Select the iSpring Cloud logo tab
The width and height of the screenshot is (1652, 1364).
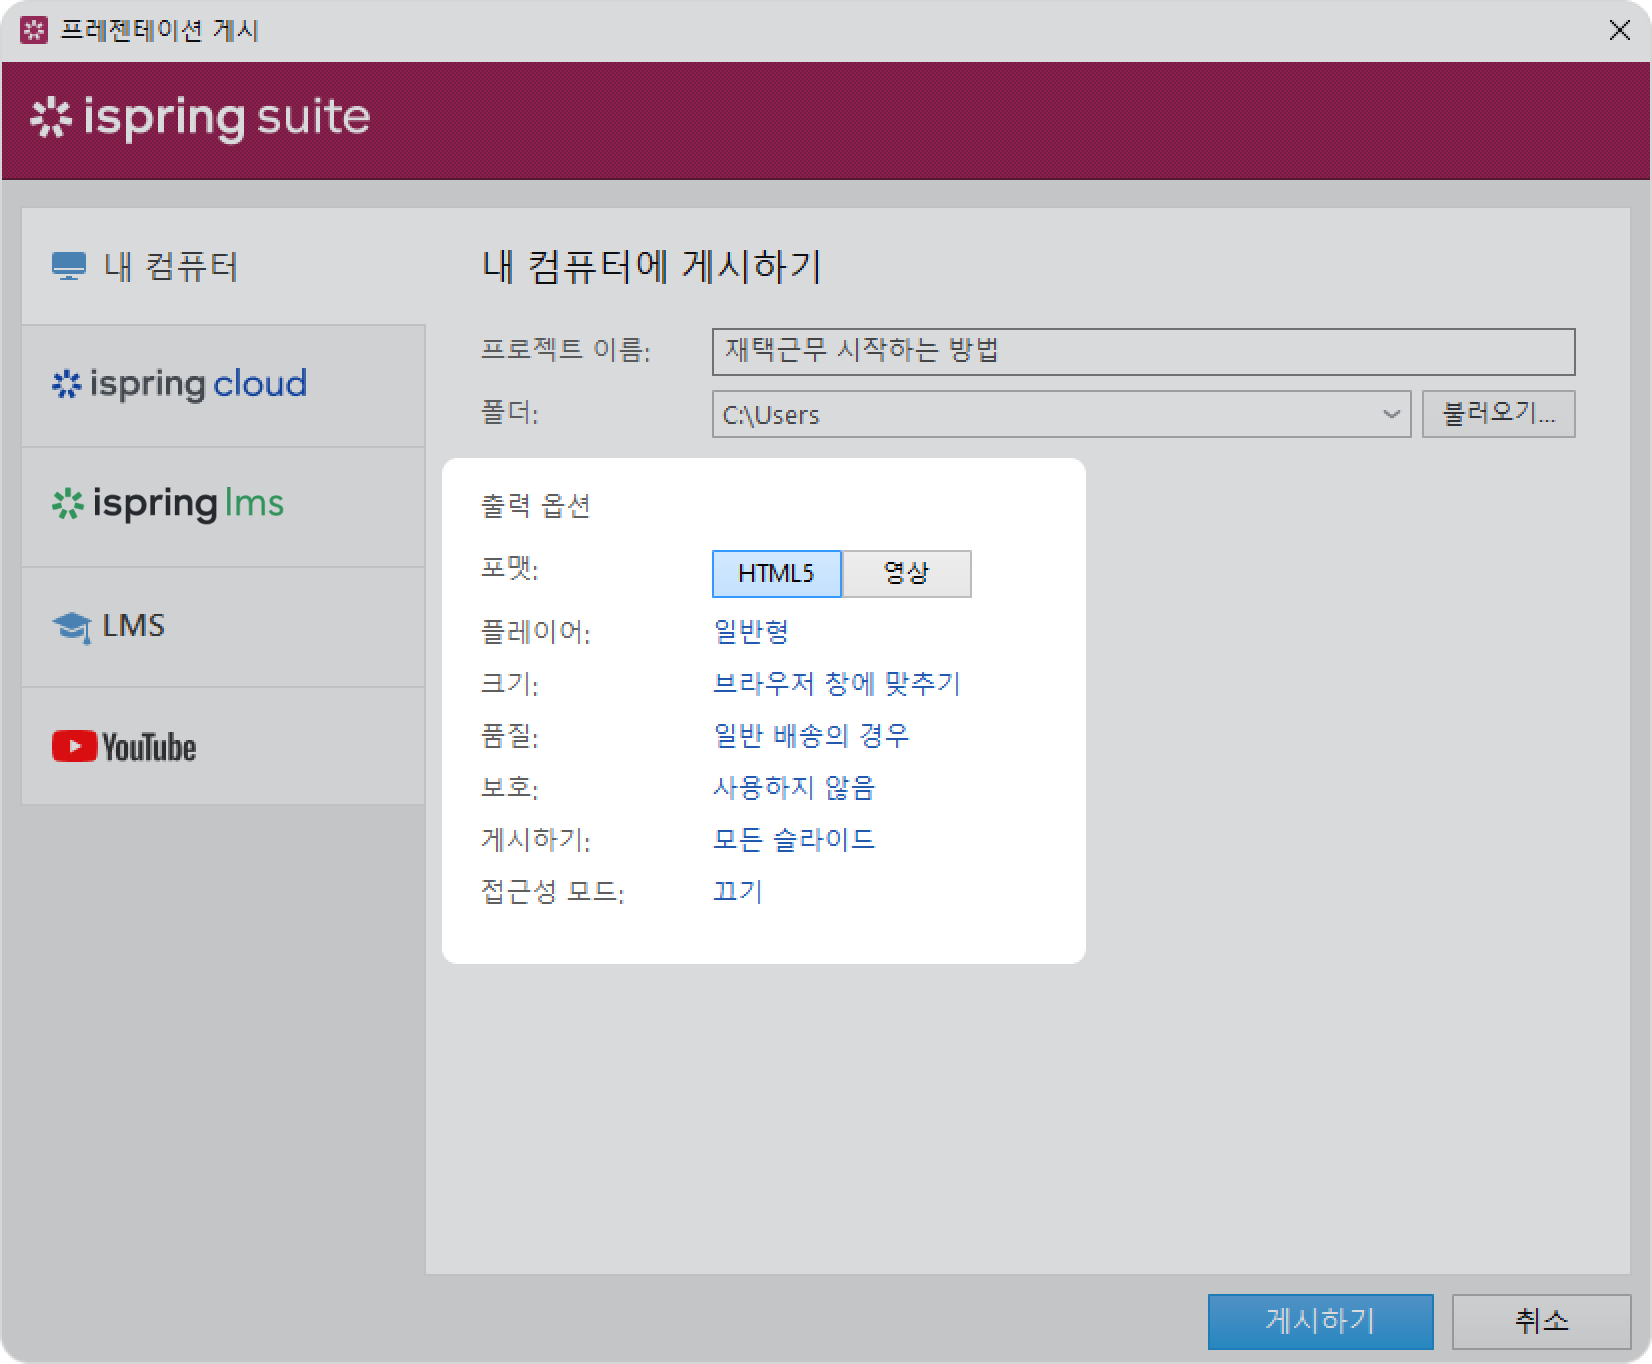click(180, 385)
